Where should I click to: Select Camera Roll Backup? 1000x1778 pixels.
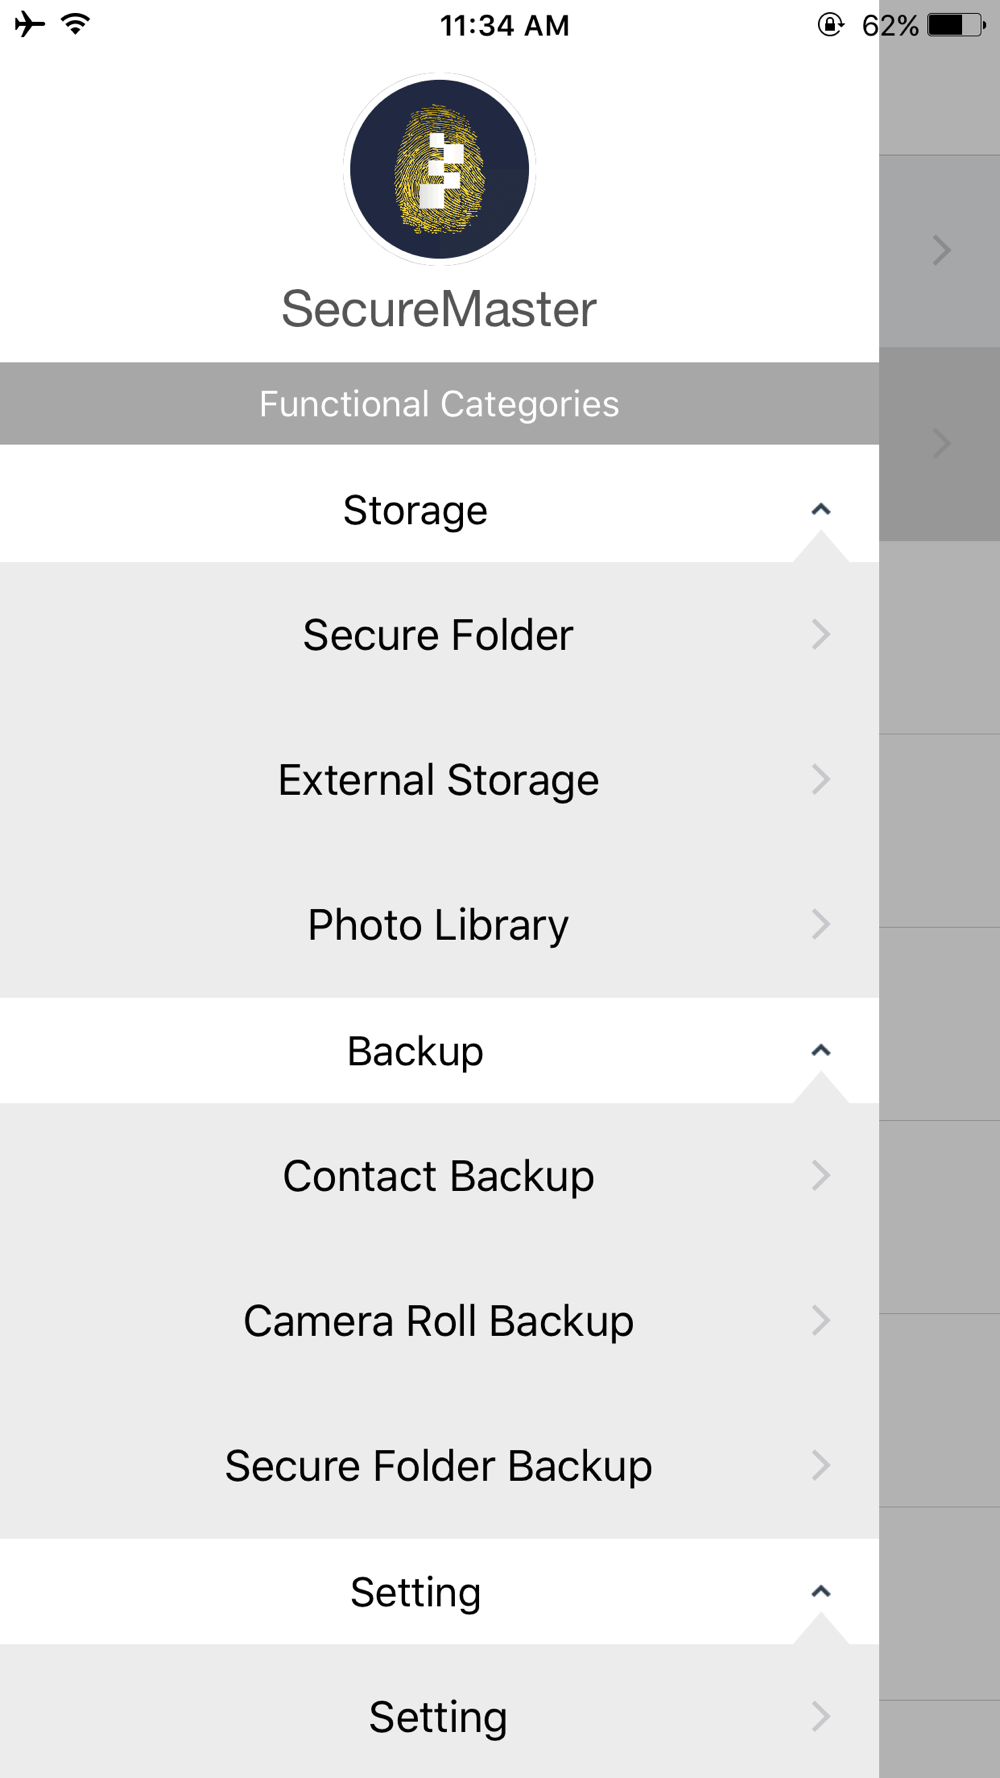pyautogui.click(x=438, y=1321)
